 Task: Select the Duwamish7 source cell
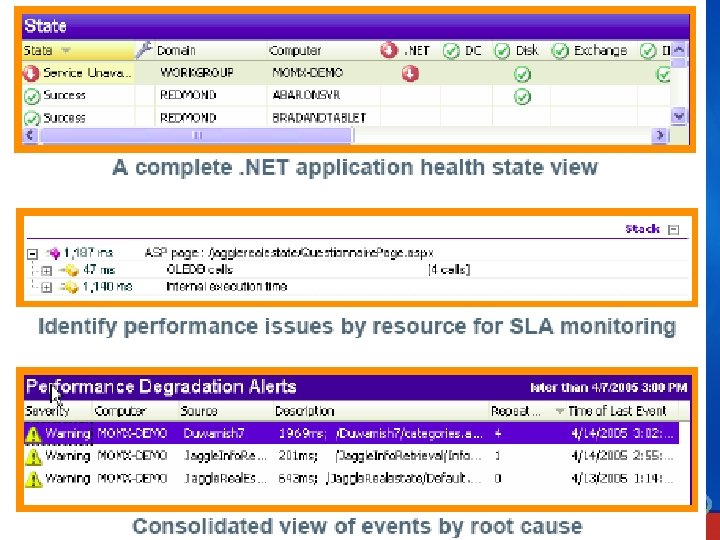214,433
